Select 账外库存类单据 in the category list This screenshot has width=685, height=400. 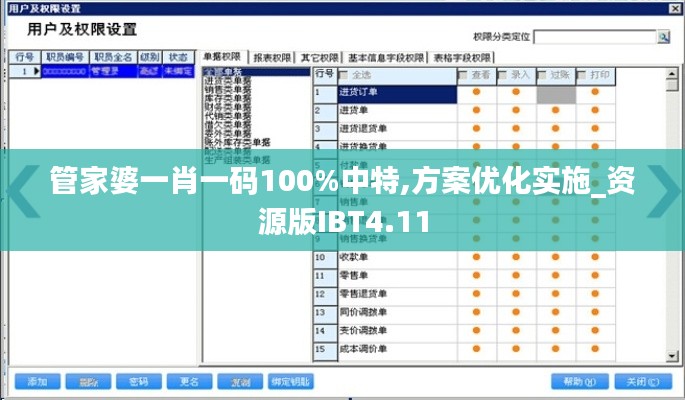coord(238,142)
